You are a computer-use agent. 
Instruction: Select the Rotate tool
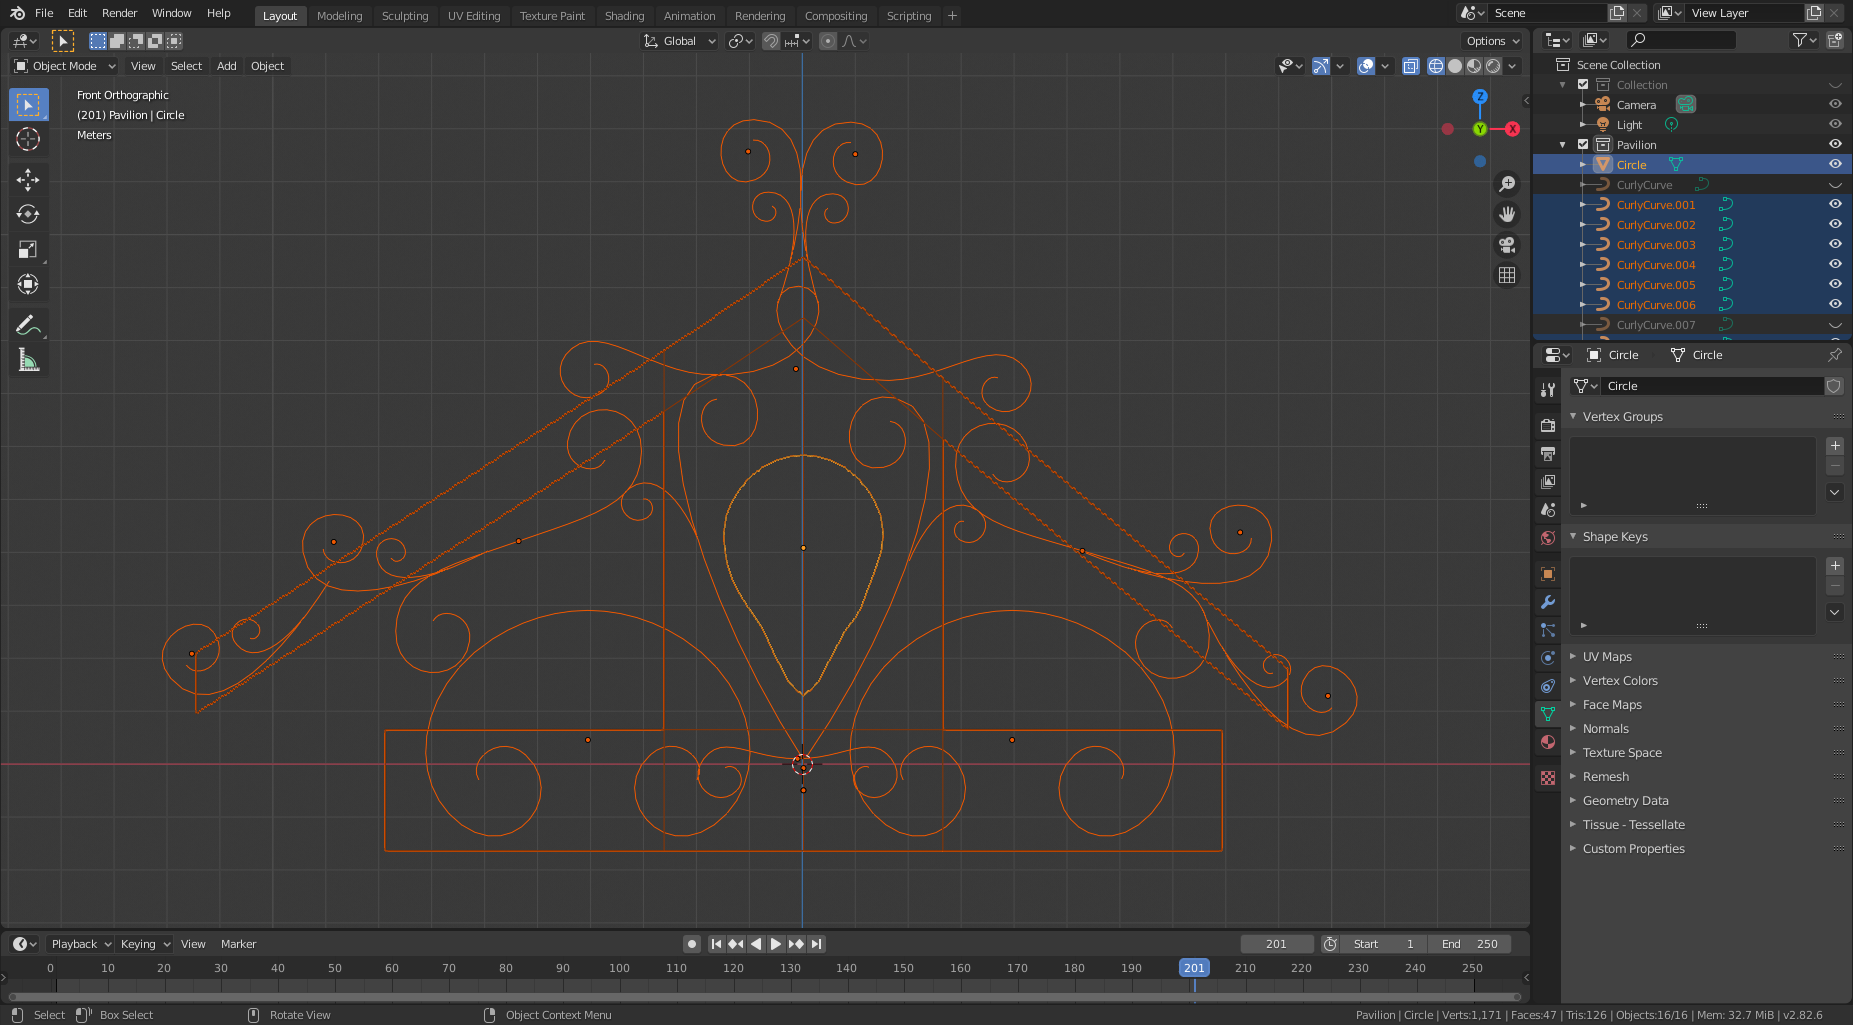pyautogui.click(x=28, y=214)
